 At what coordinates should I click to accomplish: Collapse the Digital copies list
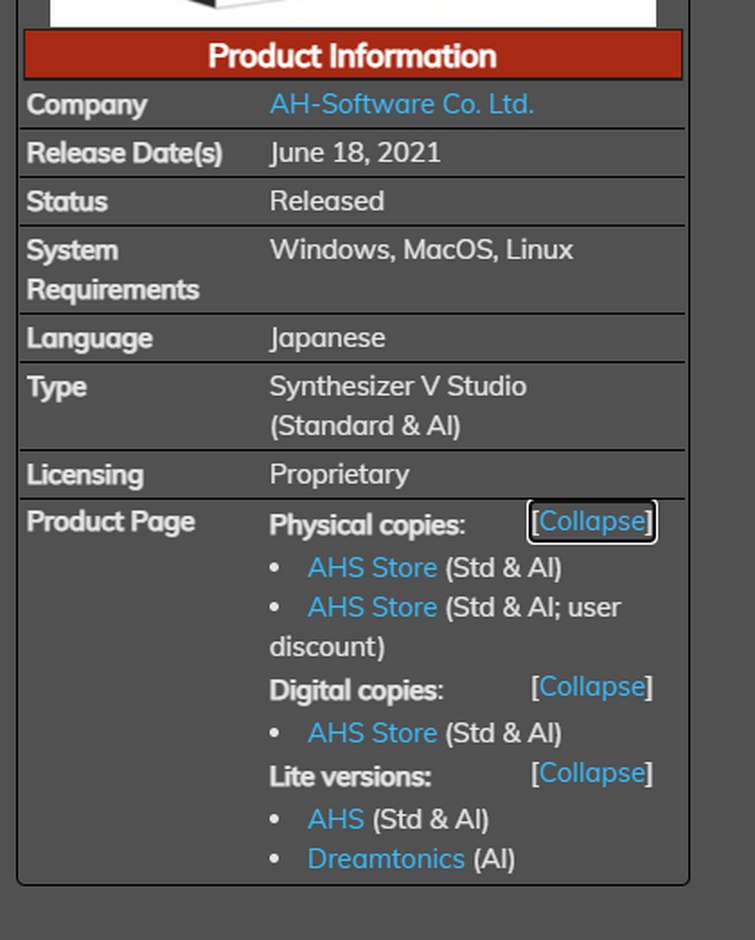coord(592,687)
